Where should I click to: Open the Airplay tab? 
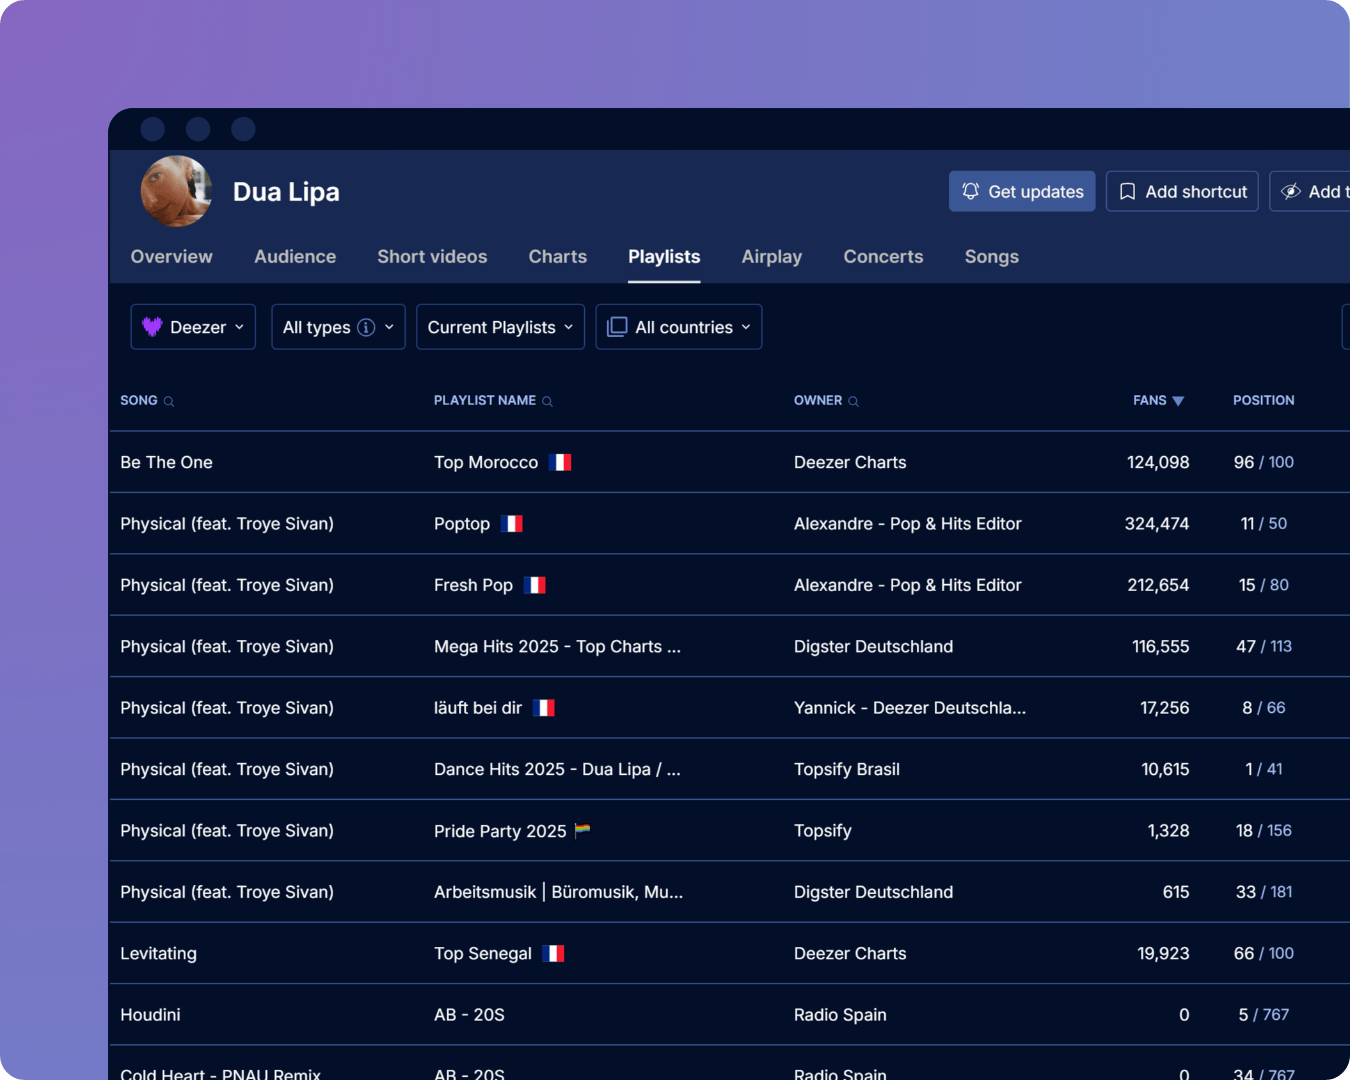coord(771,256)
